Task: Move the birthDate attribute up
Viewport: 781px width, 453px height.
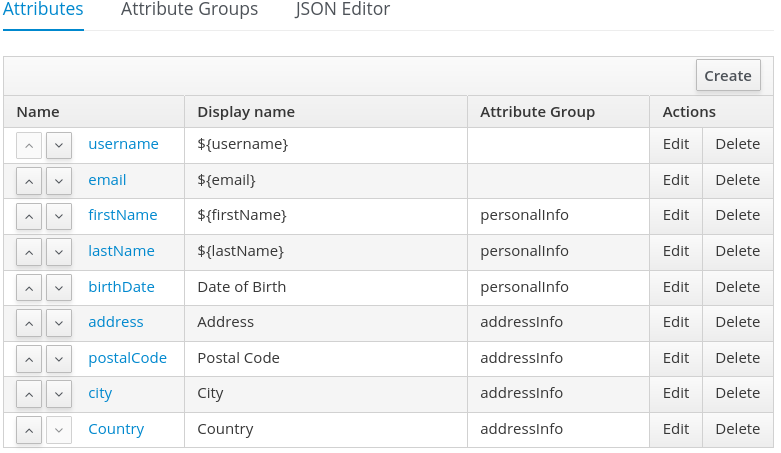Action: [x=29, y=288]
